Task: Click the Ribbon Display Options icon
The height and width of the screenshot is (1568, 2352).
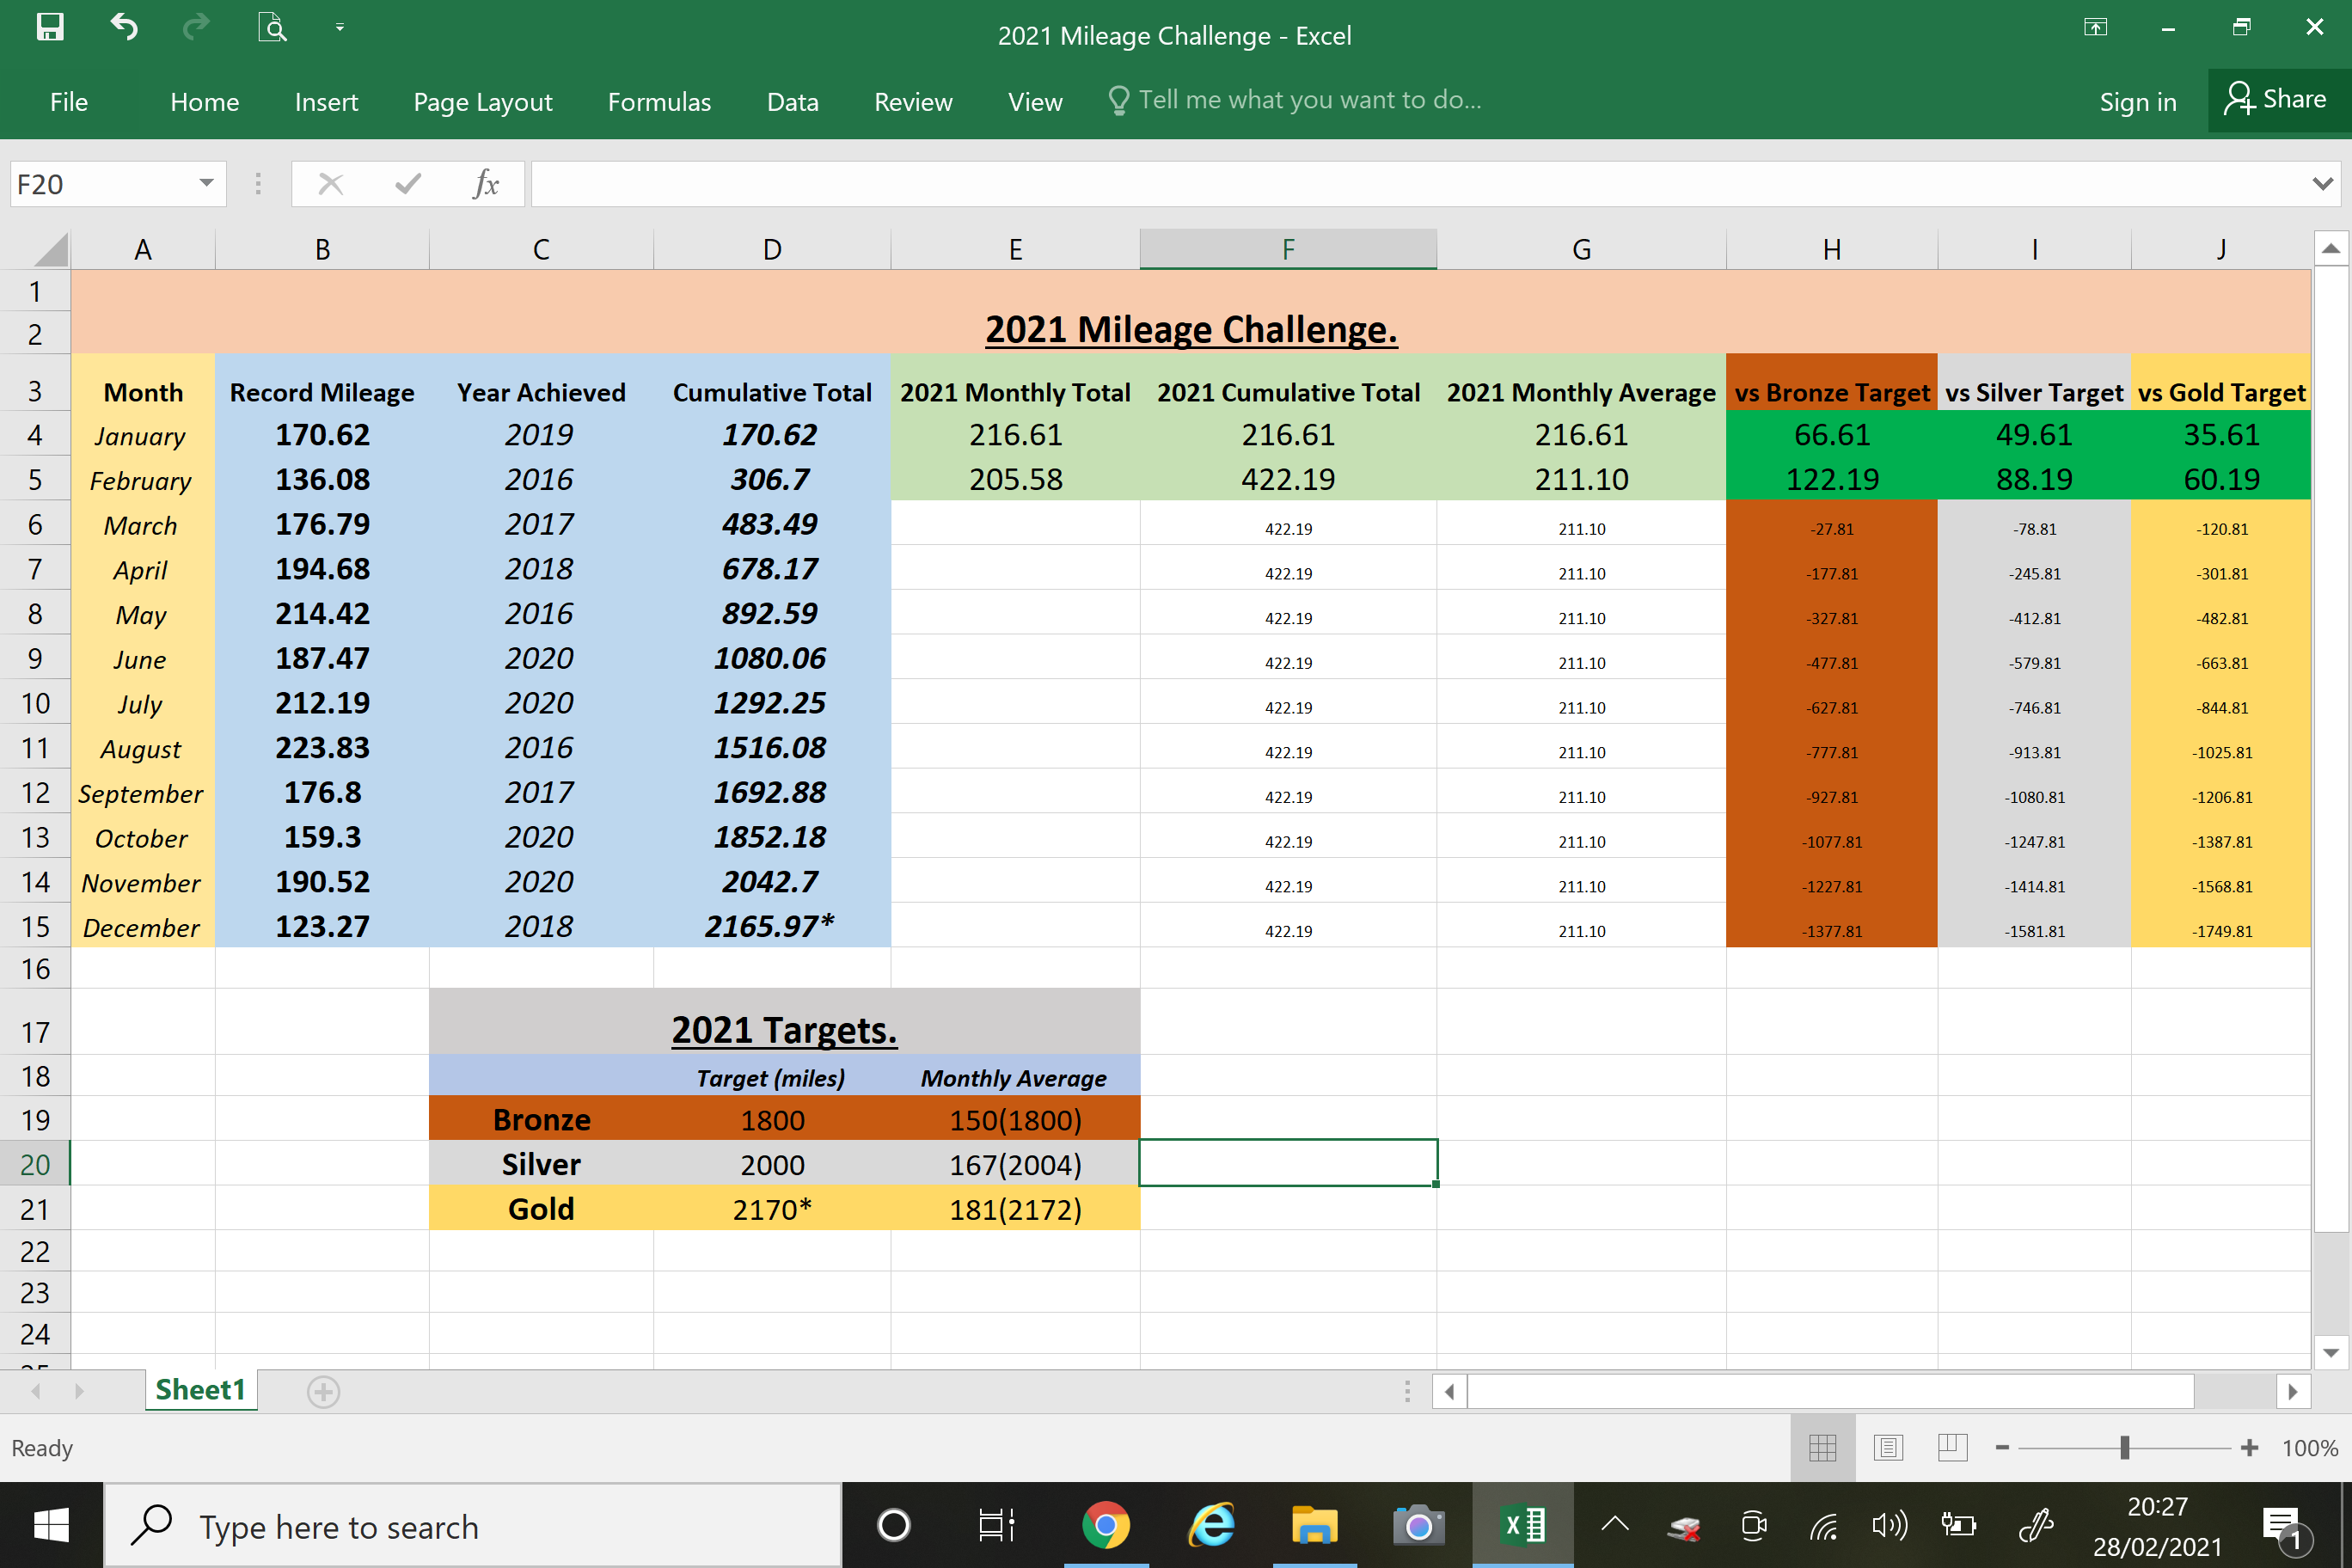Action: (x=2095, y=28)
